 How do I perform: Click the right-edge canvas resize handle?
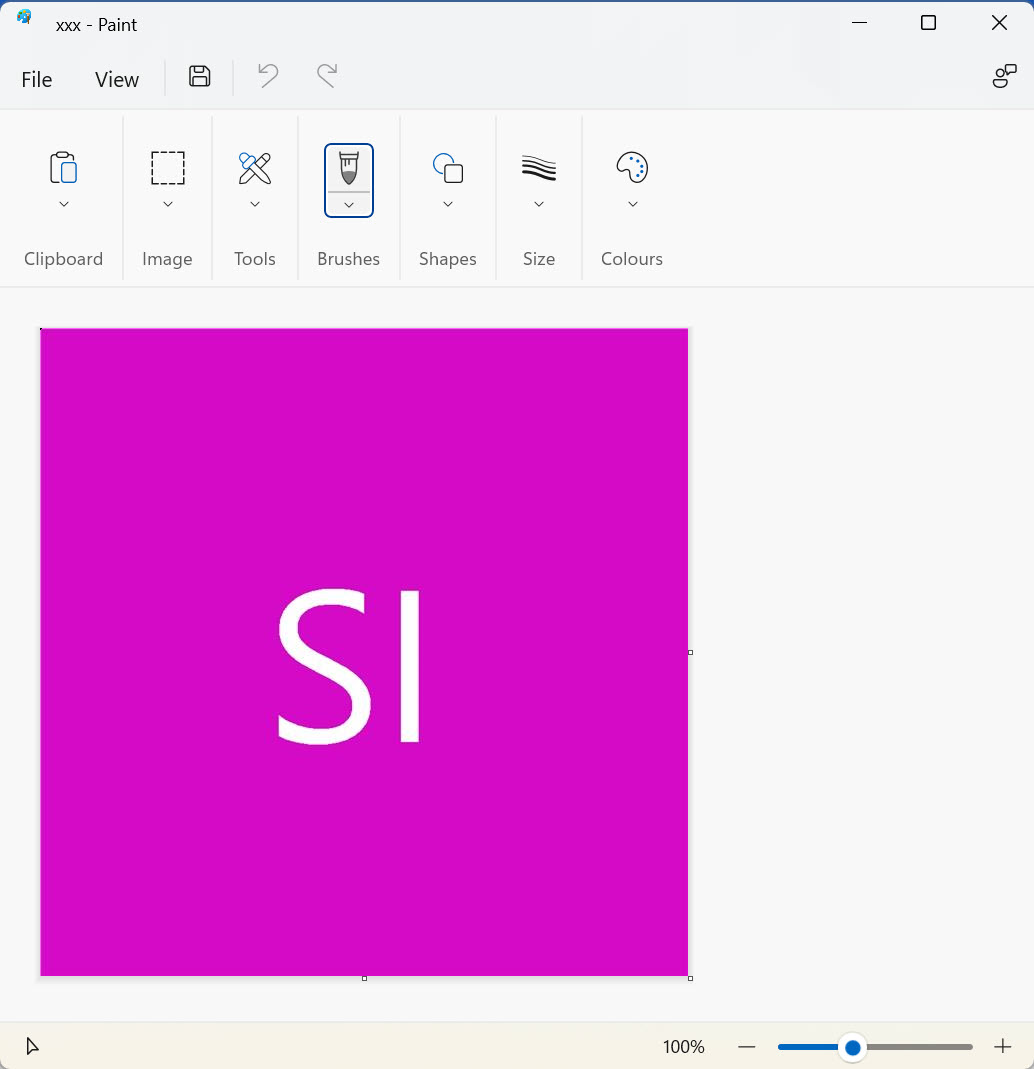[x=690, y=652]
